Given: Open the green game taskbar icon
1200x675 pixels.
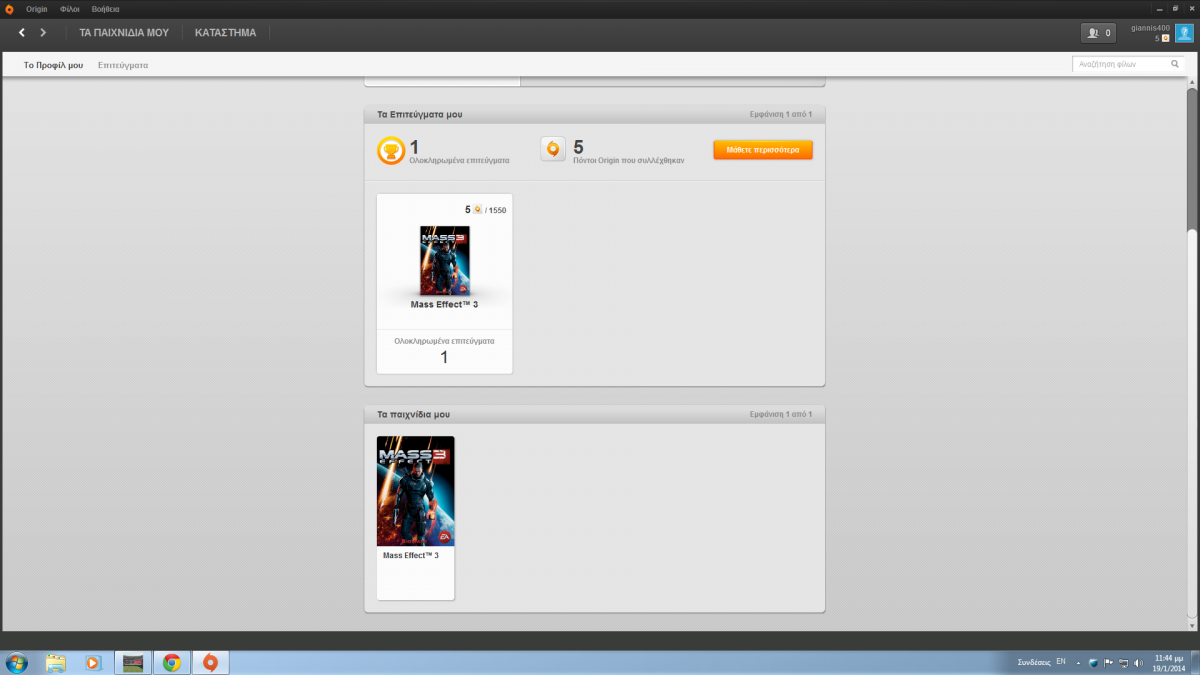Looking at the screenshot, I should click(x=132, y=662).
